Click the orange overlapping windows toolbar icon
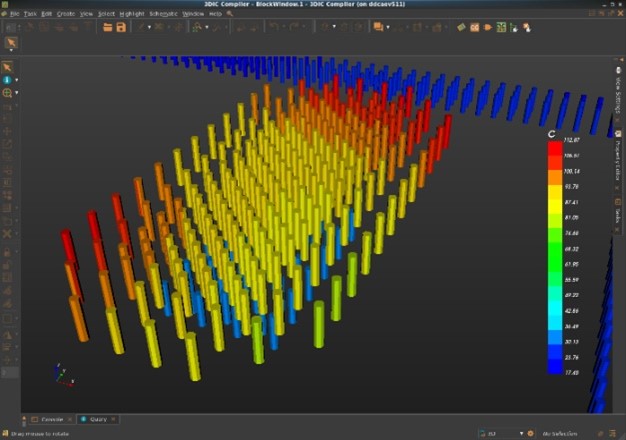The image size is (626, 440). (x=378, y=27)
